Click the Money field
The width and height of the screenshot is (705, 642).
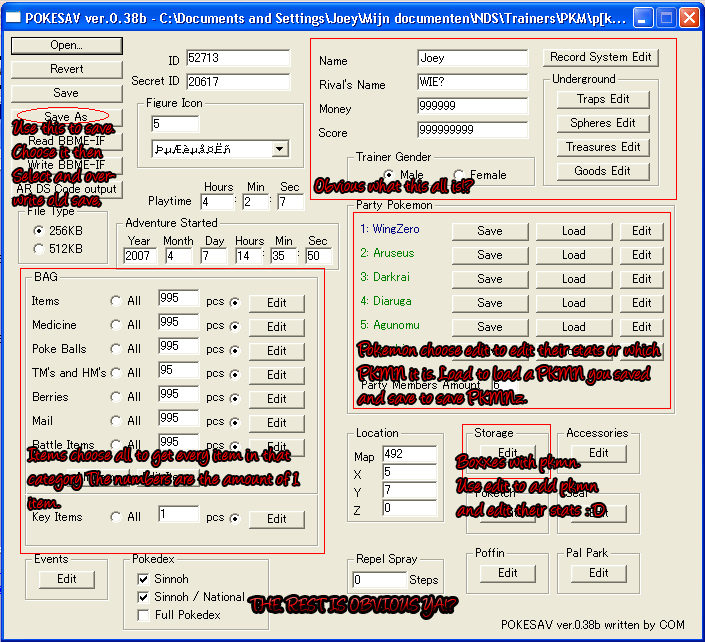pos(472,106)
